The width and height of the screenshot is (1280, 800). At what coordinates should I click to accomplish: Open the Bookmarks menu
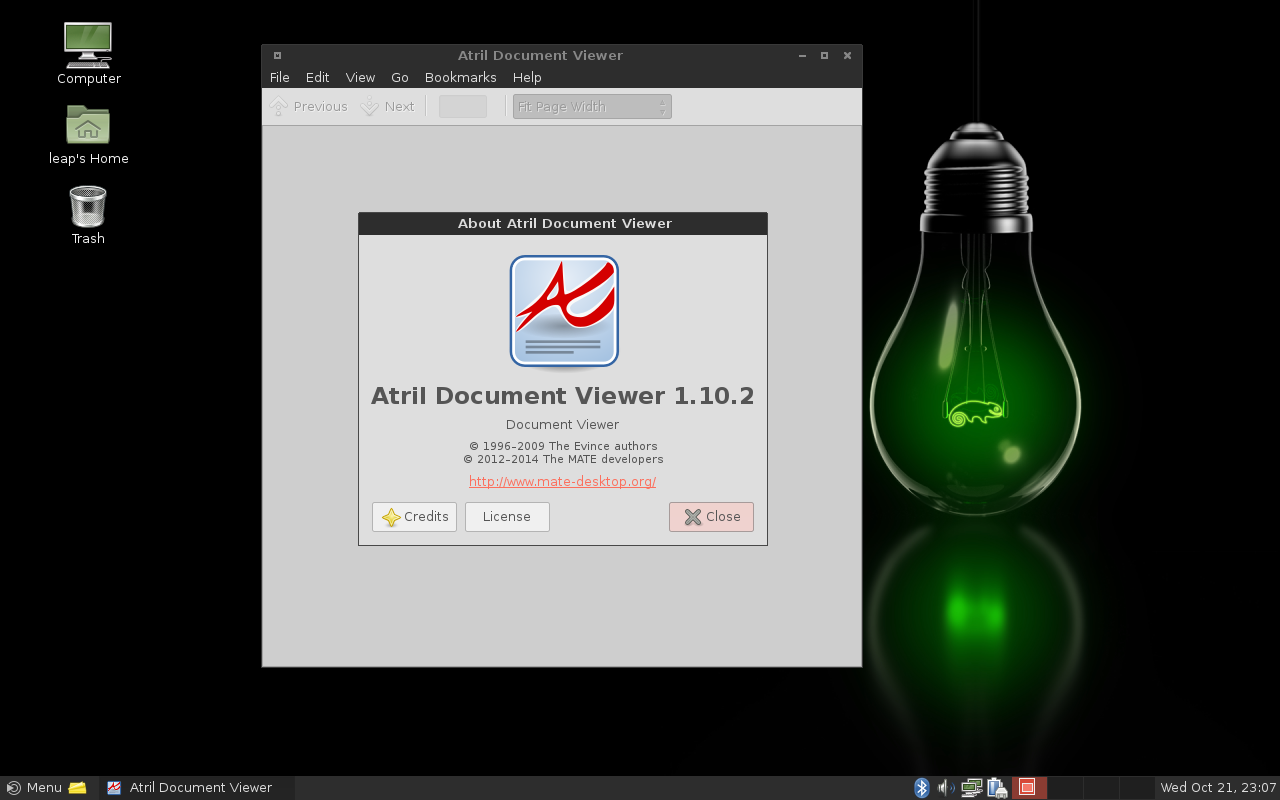pos(460,78)
